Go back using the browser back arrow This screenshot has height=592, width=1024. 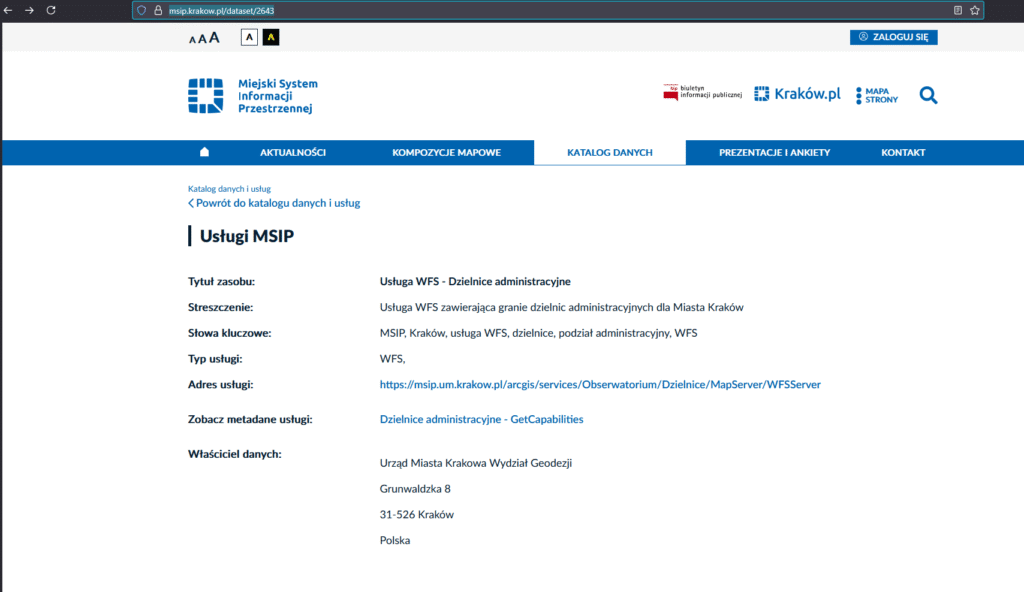coord(8,10)
